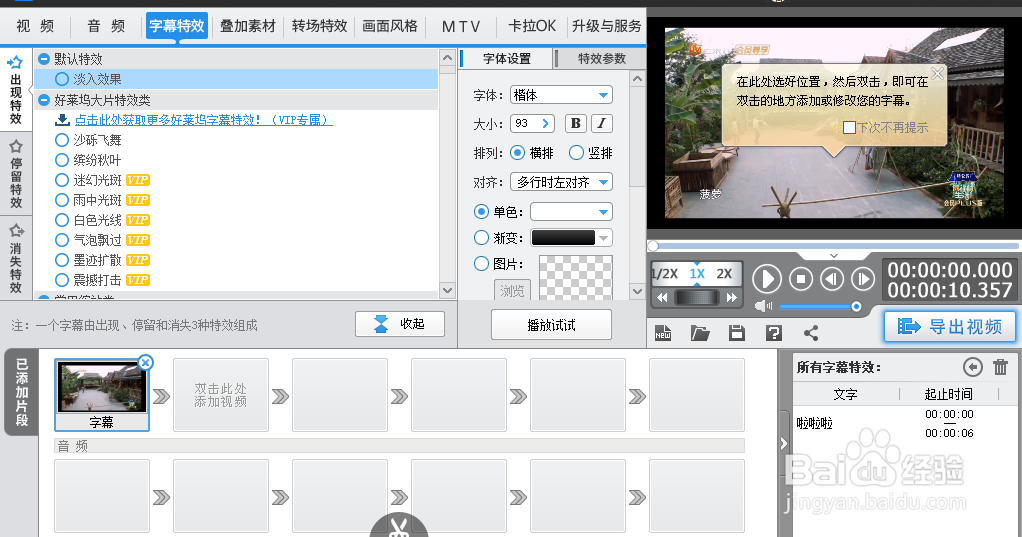Open 单色 color dropdown
Screen dimensions: 1022x537
tap(572, 212)
